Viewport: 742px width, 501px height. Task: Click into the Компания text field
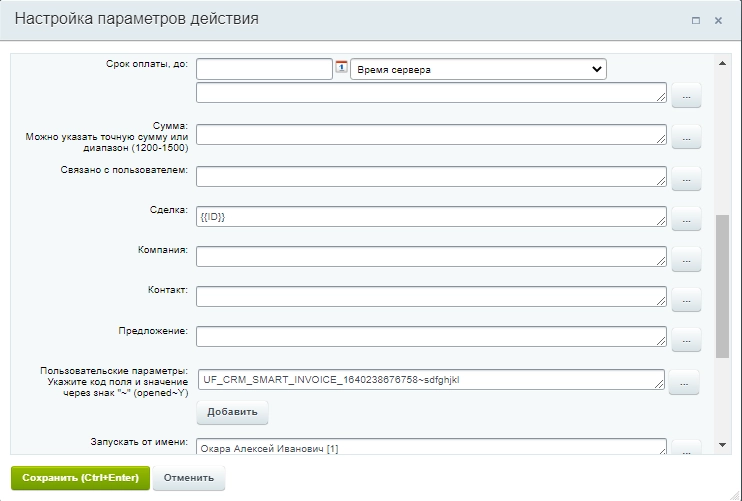click(431, 257)
